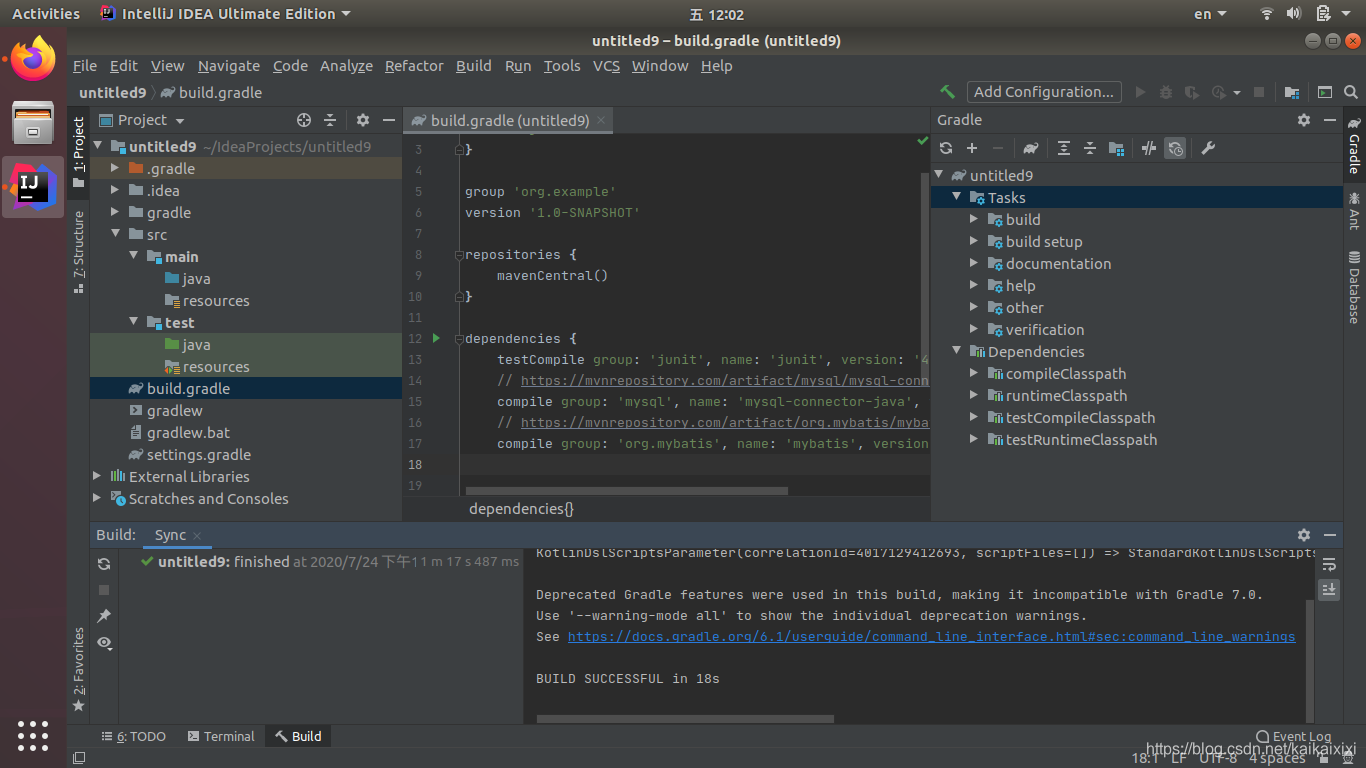This screenshot has width=1366, height=768.
Task: Click dependencies analyzer folder icon in Gradle toolbar
Action: click(x=1116, y=148)
